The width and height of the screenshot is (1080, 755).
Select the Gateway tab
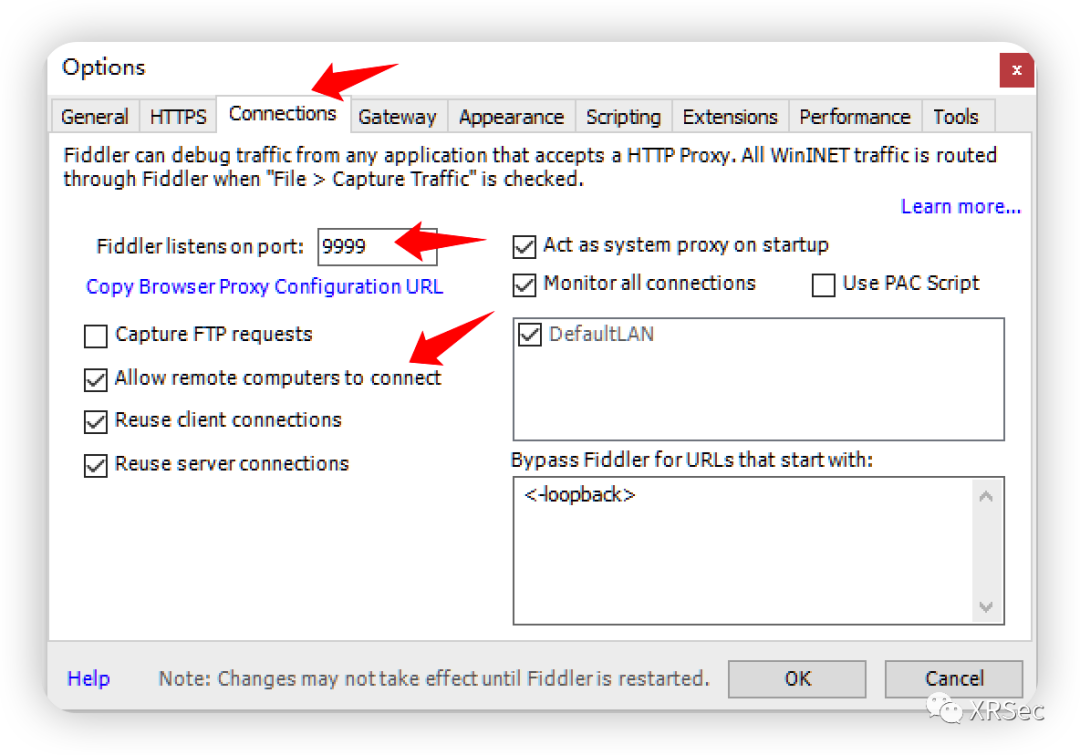397,117
